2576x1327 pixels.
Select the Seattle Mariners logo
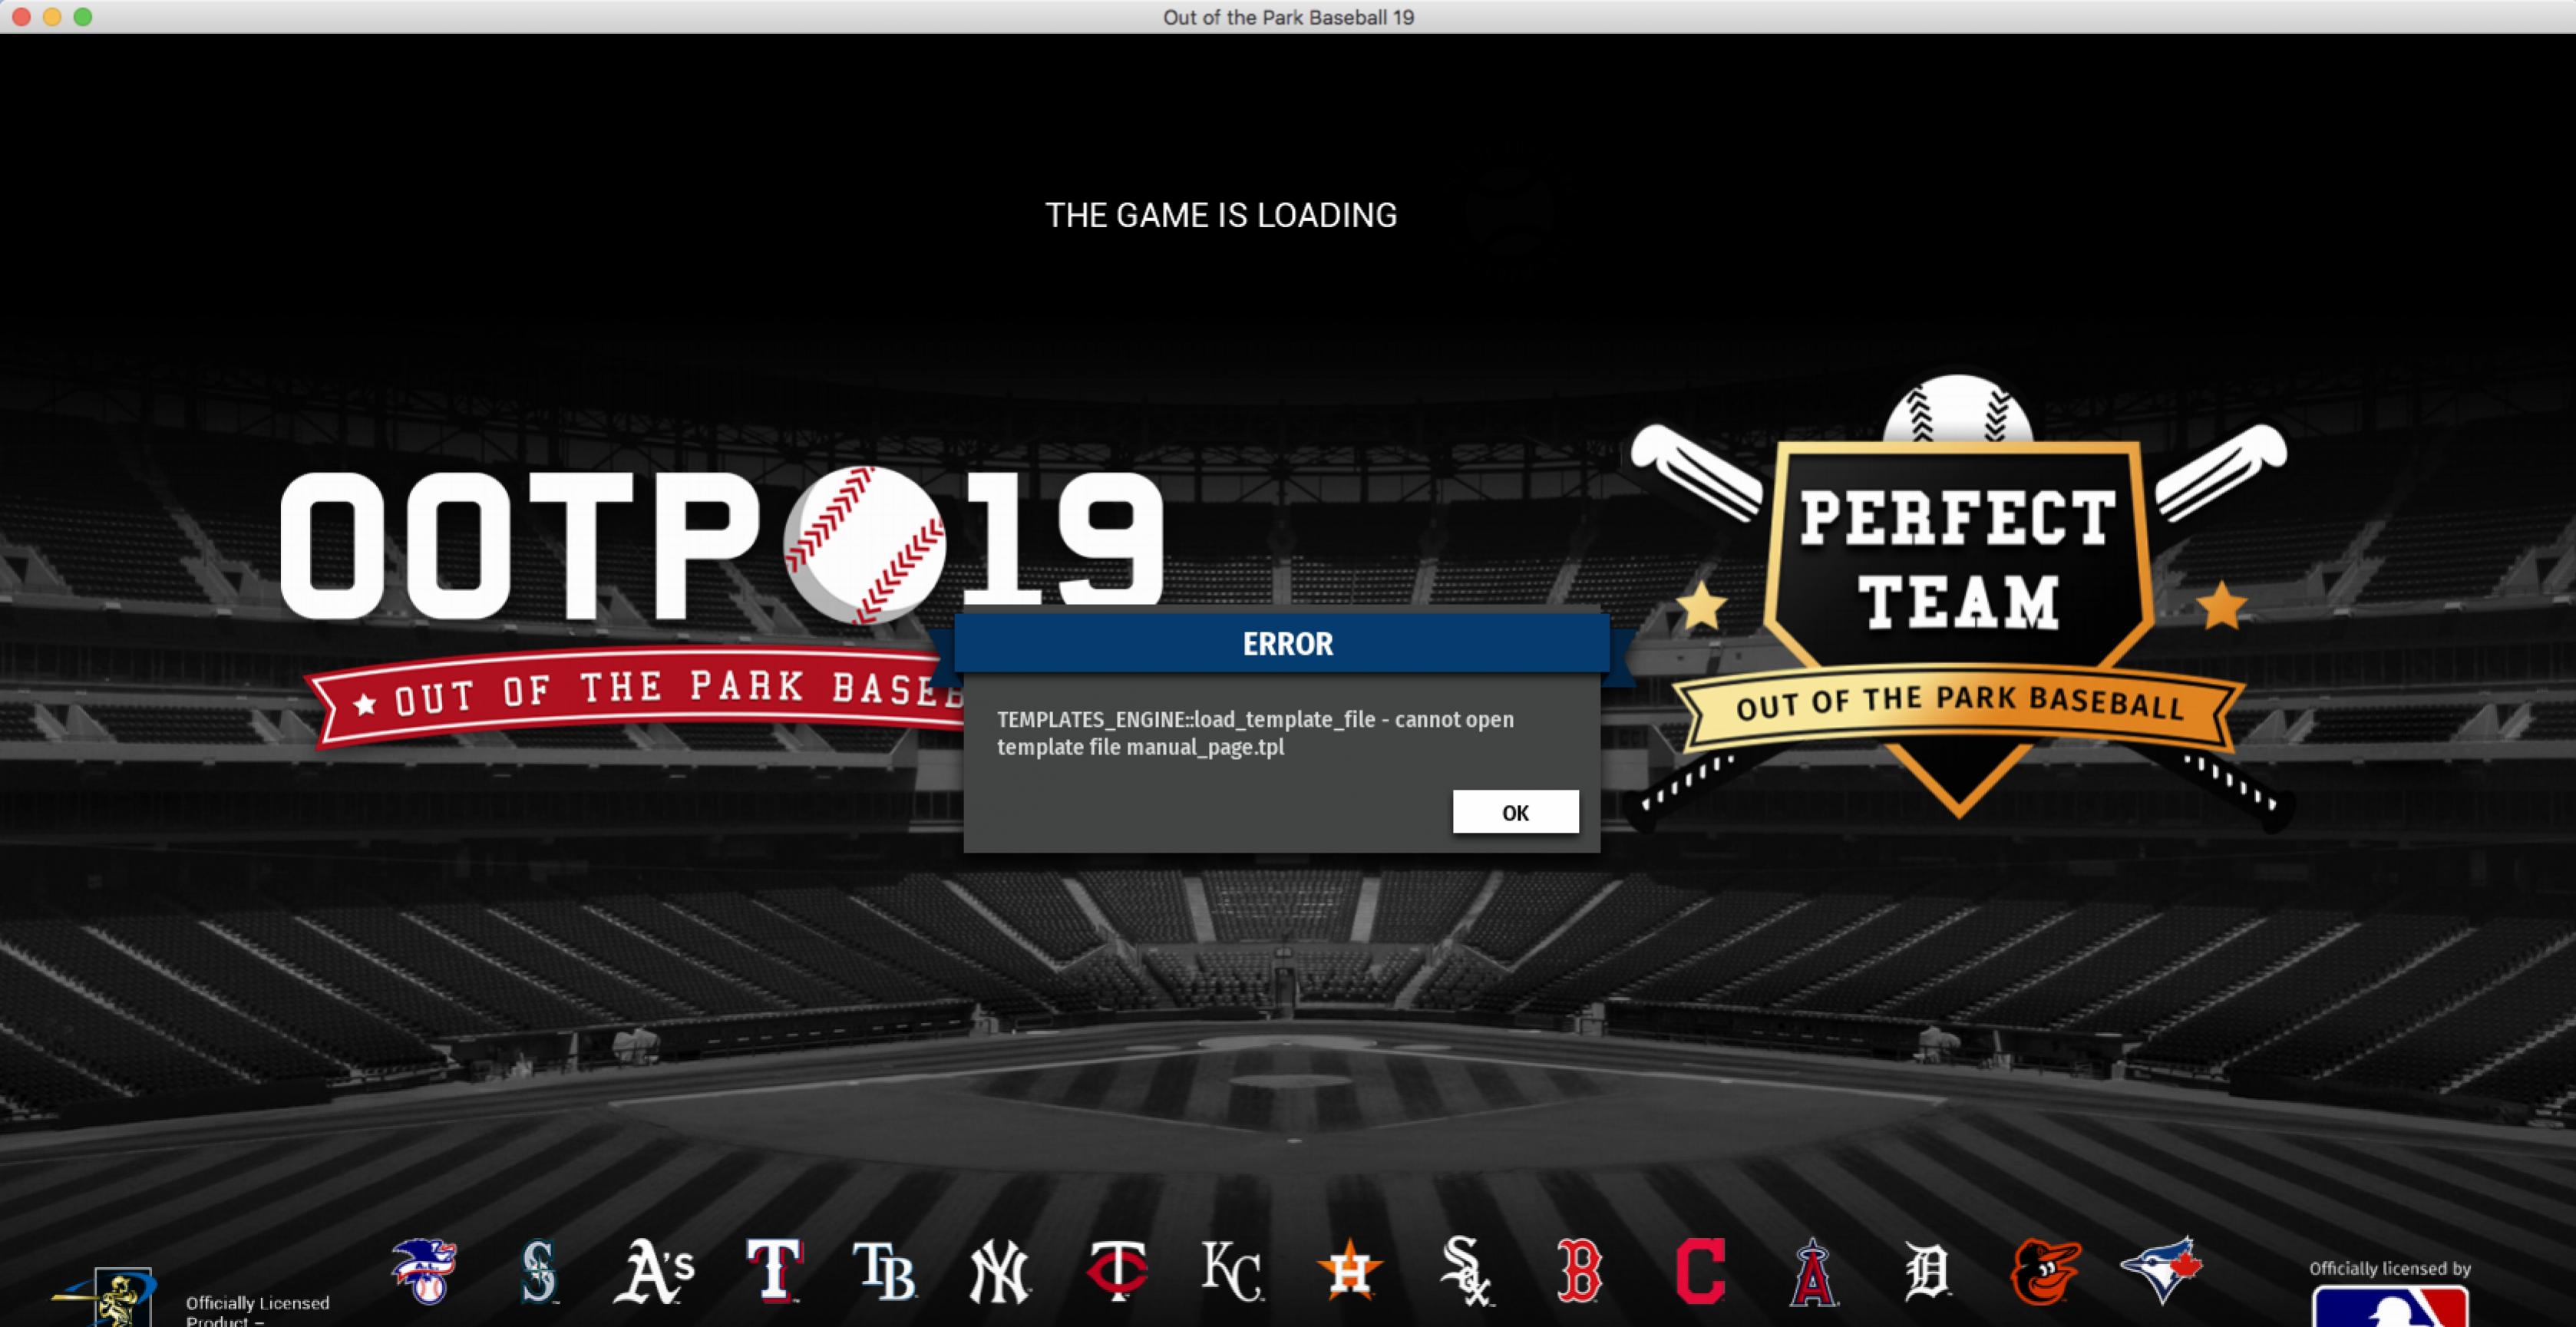pyautogui.click(x=539, y=1271)
